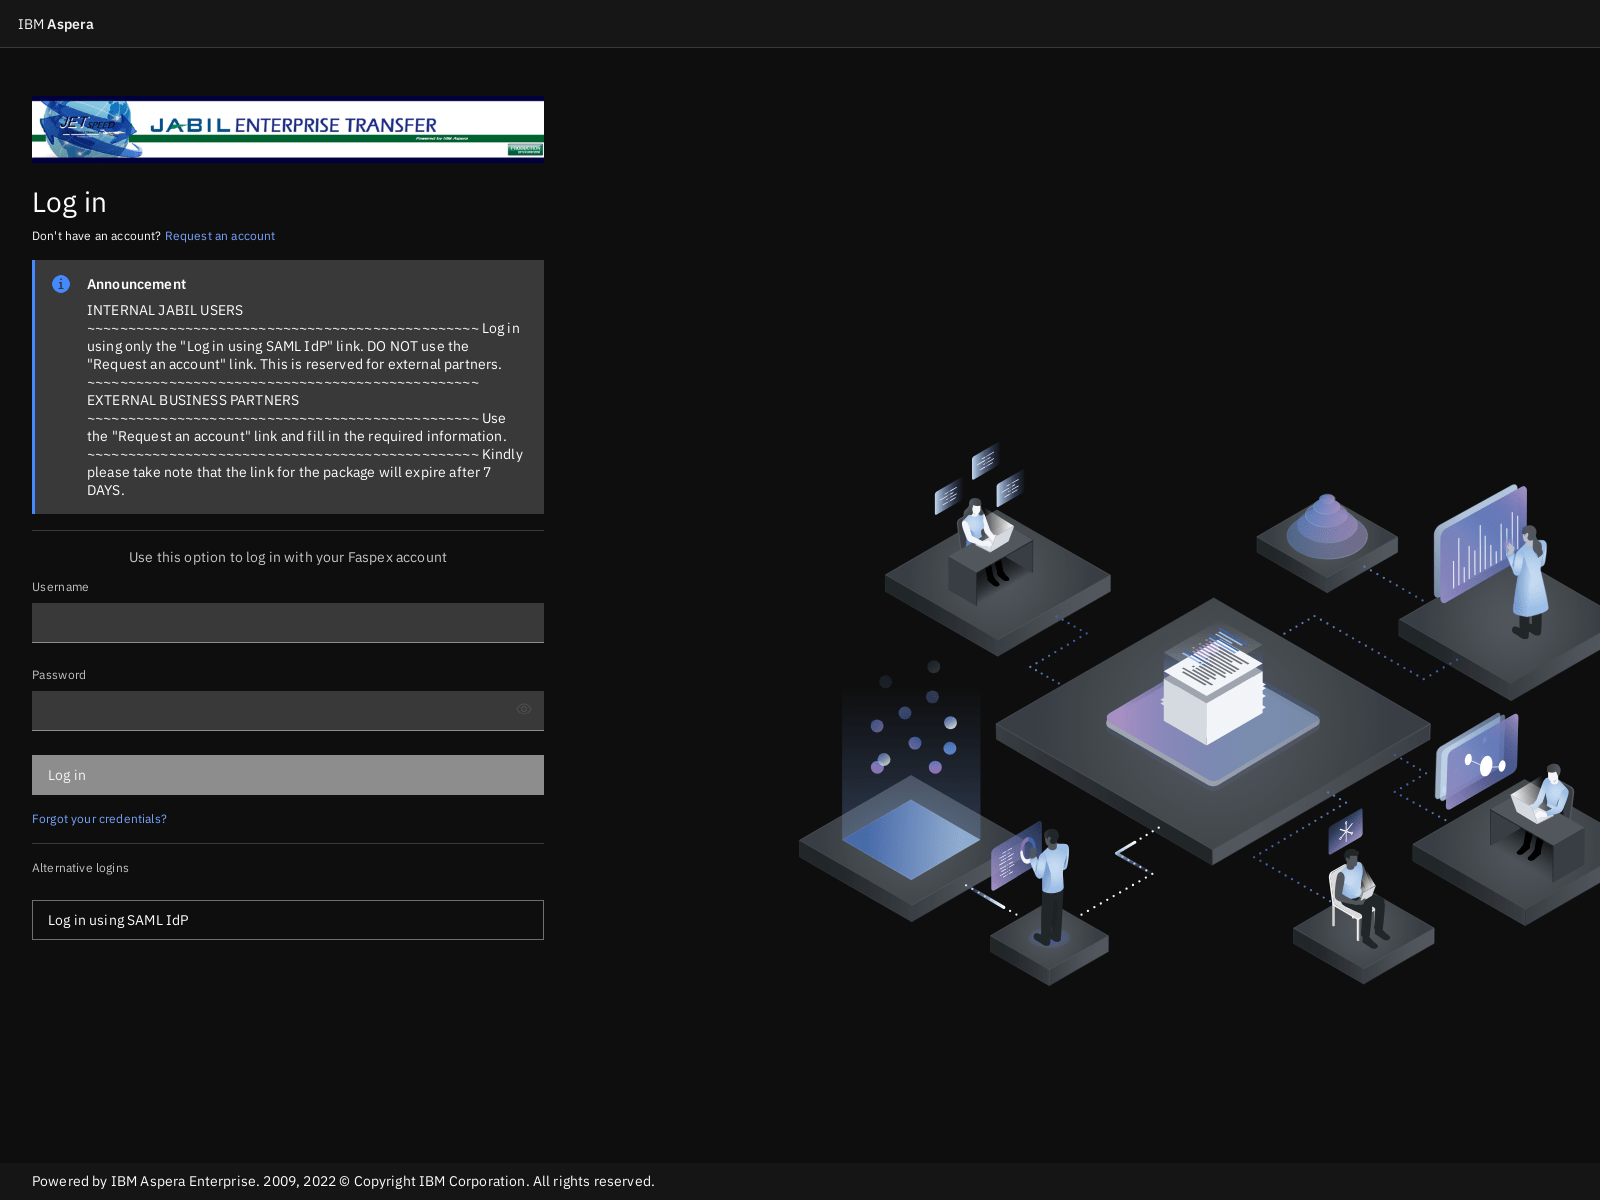Image resolution: width=1600 pixels, height=1200 pixels.
Task: Choose Log in using SAML IdP
Action: click(288, 920)
